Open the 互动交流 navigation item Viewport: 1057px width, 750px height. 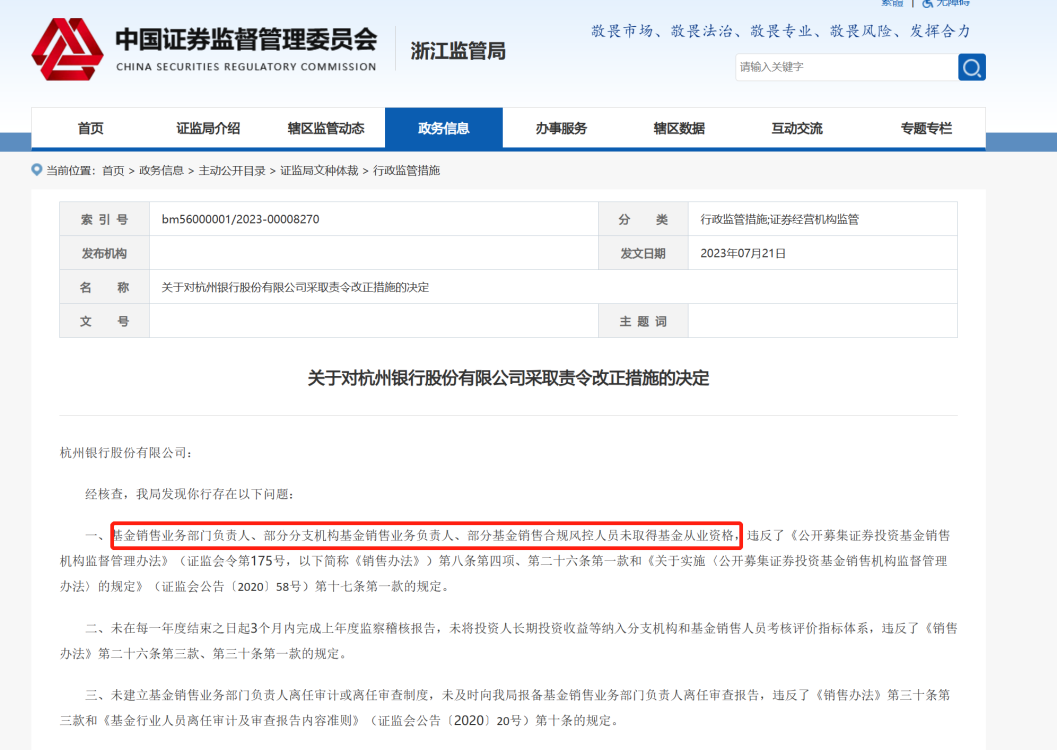[x=795, y=128]
